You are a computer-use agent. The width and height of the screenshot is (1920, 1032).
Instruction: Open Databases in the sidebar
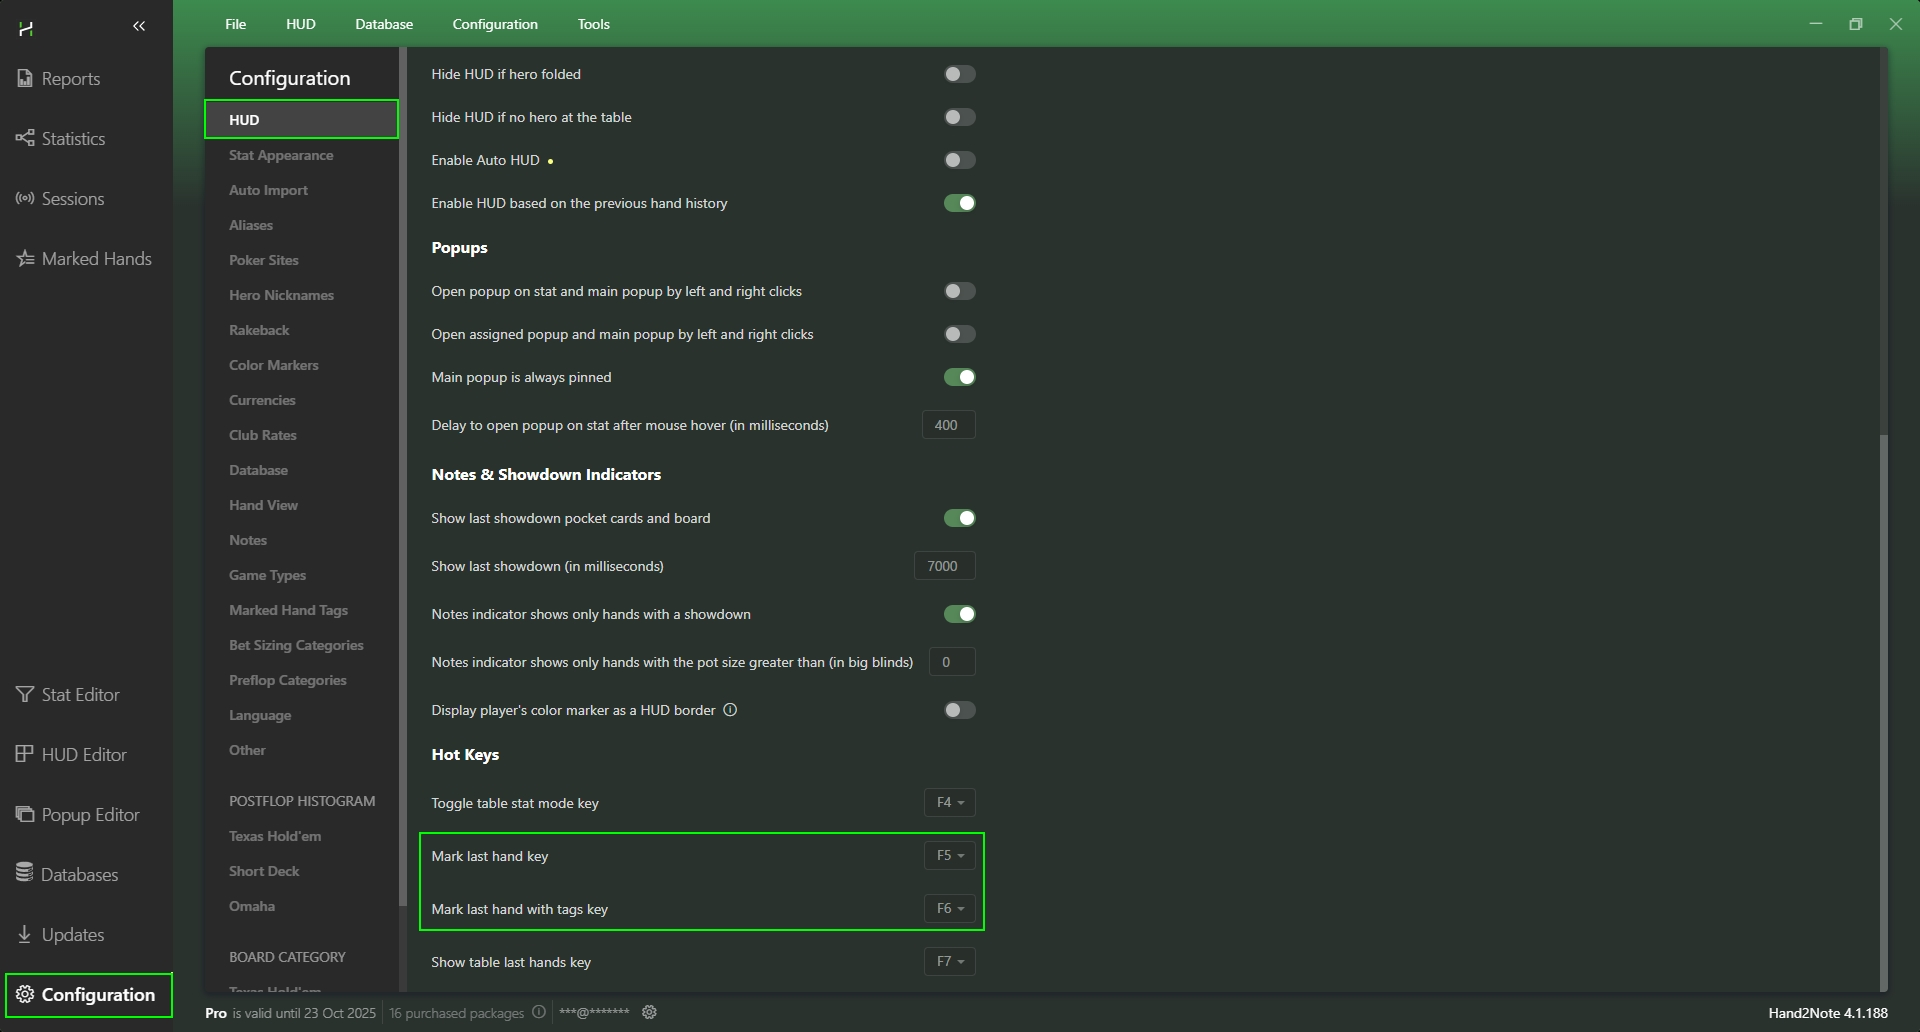[x=79, y=875]
